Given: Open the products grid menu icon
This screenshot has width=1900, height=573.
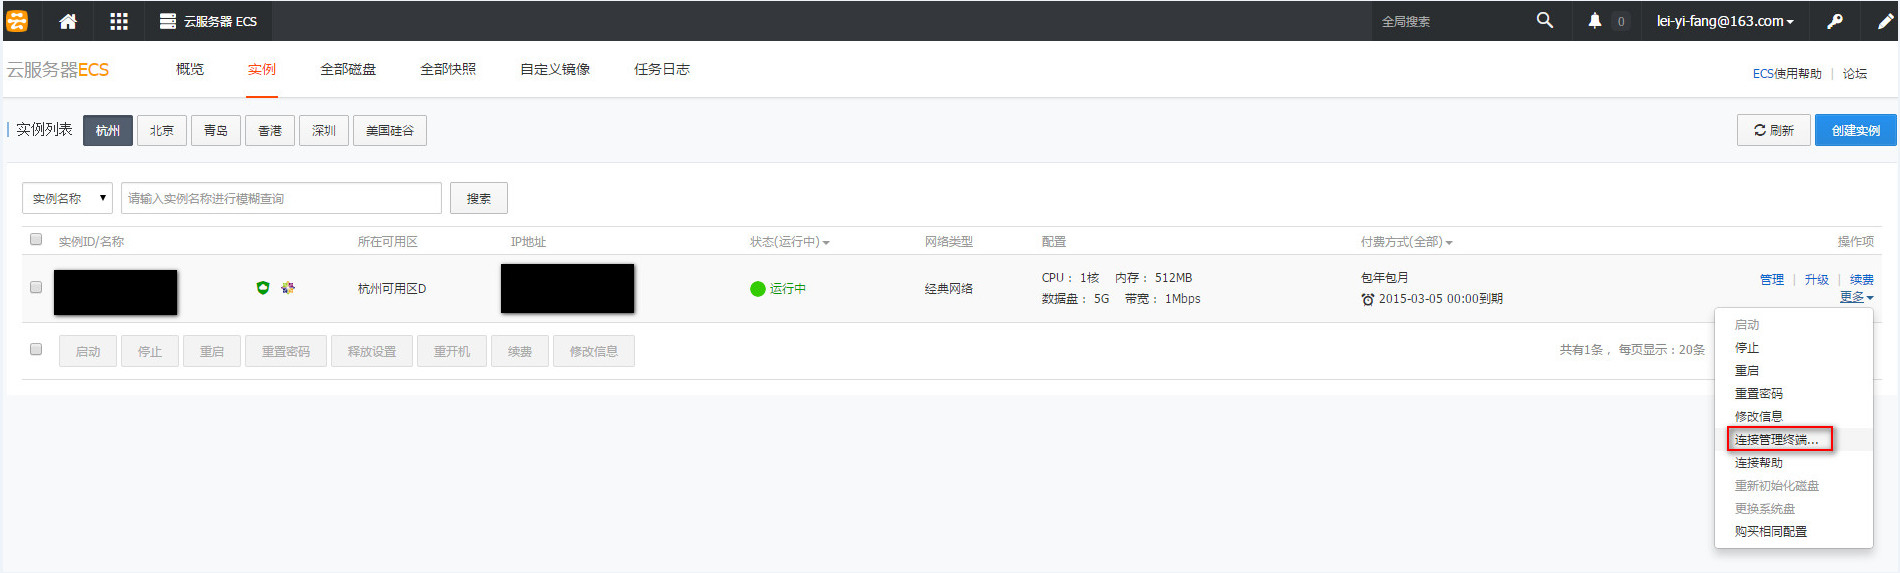Looking at the screenshot, I should [119, 21].
